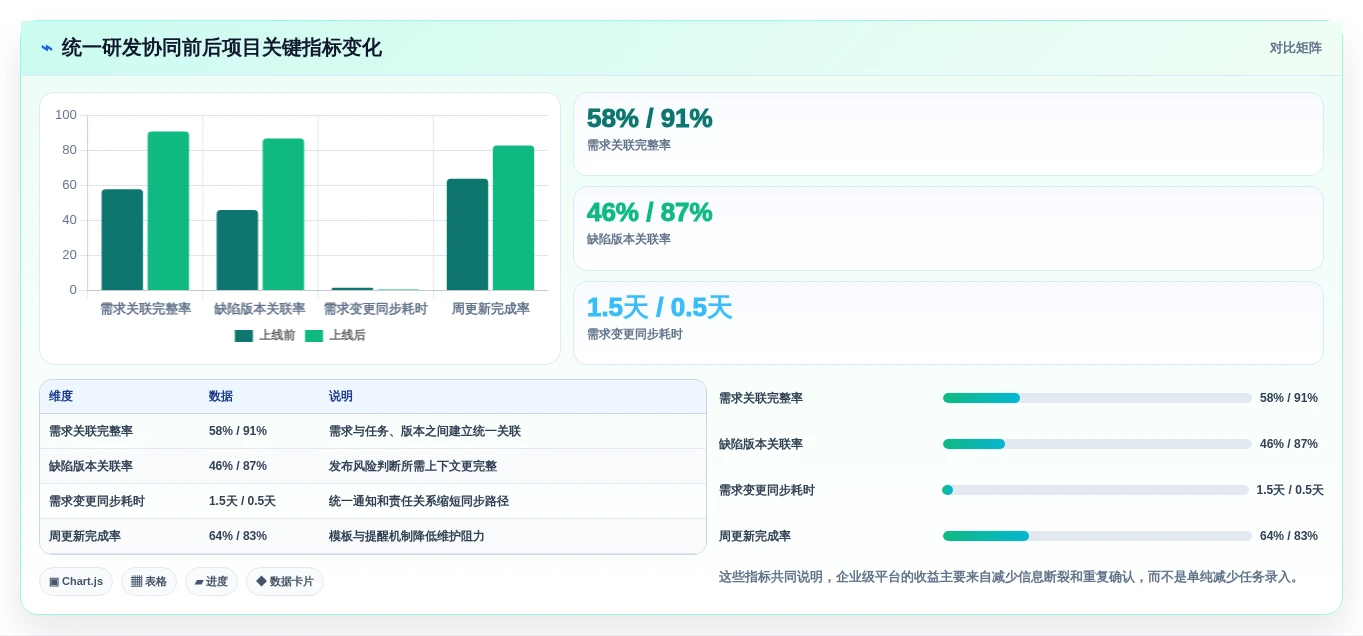Click the 上线后 bar for 缺陷版本关联率
1363x636 pixels.
pyautogui.click(x=283, y=215)
